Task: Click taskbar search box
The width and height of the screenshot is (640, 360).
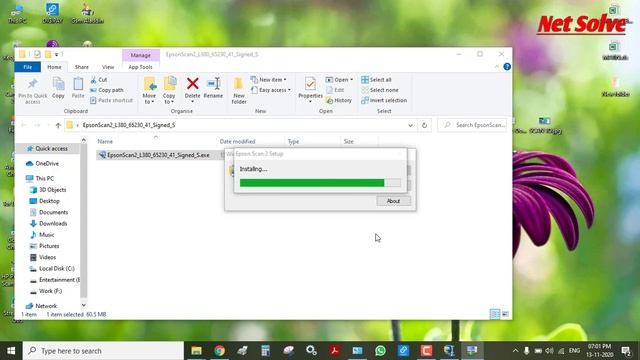Action: (x=103, y=351)
